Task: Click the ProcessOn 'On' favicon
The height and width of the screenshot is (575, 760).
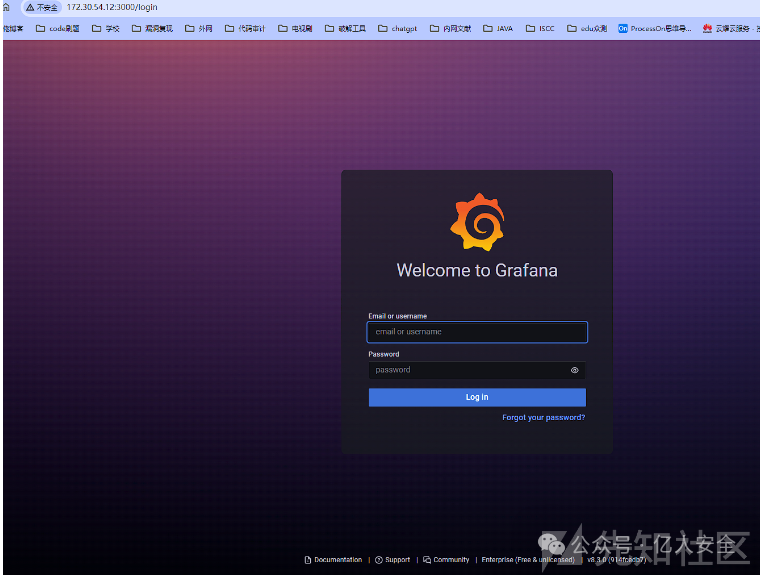Action: point(623,29)
